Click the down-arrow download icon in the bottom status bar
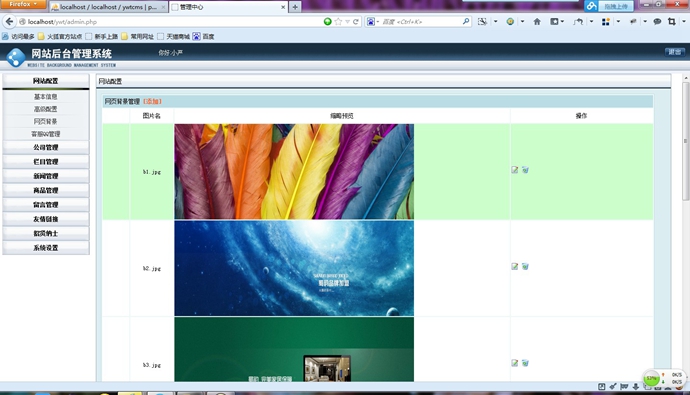Viewport: 690px width, 395px height. tap(635, 387)
